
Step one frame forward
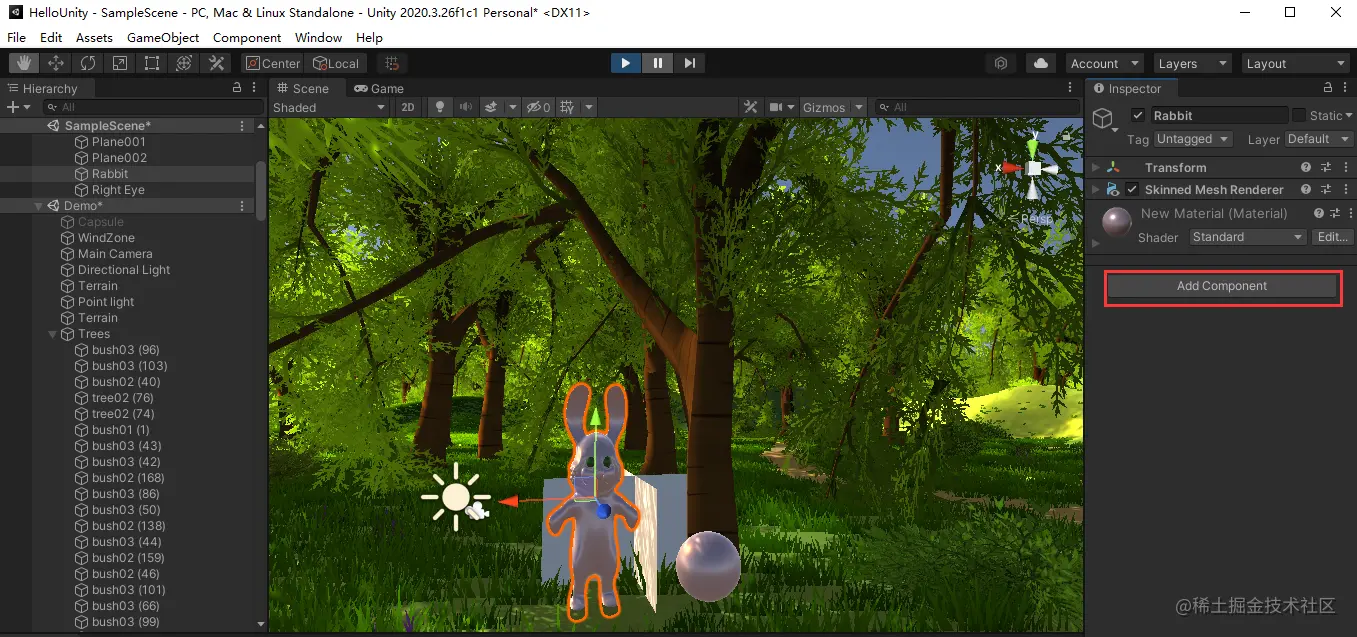point(689,63)
